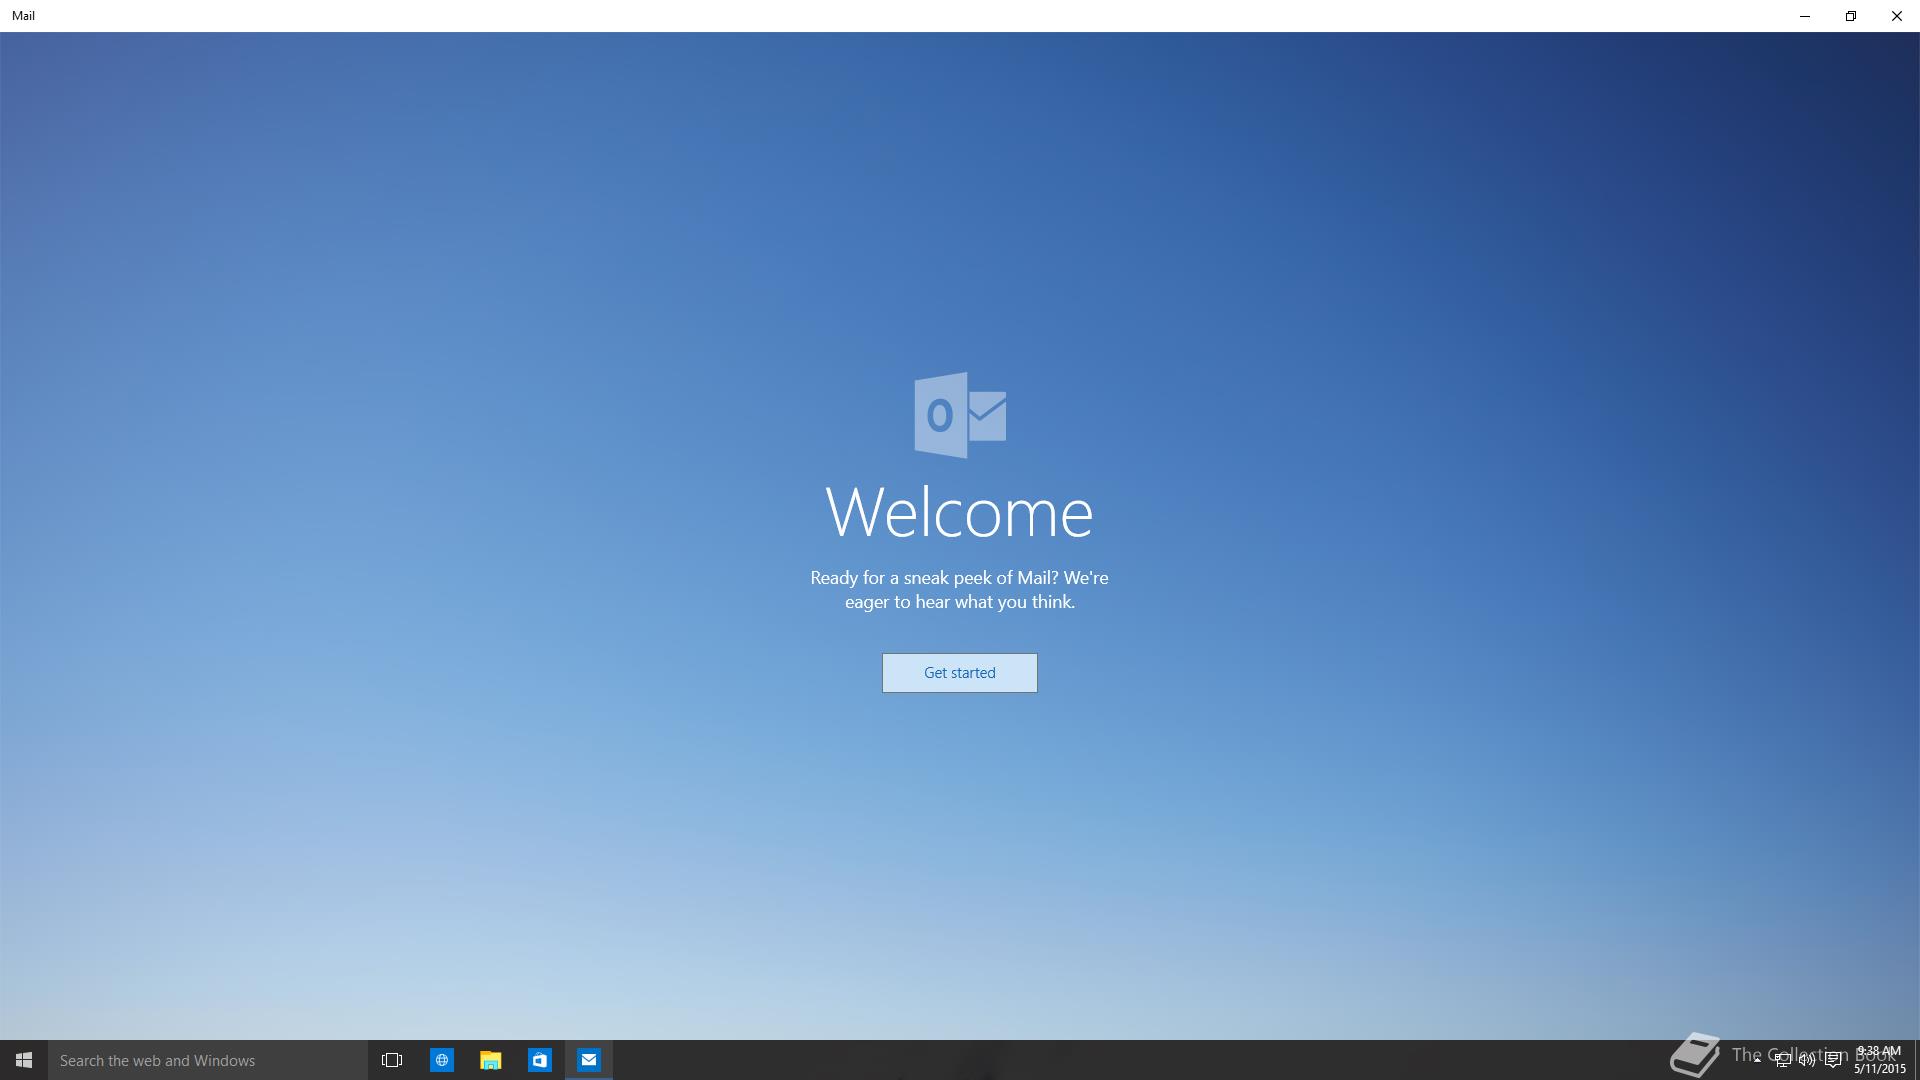The width and height of the screenshot is (1920, 1080).
Task: Focus the Search the web and Windows box
Action: (x=208, y=1060)
